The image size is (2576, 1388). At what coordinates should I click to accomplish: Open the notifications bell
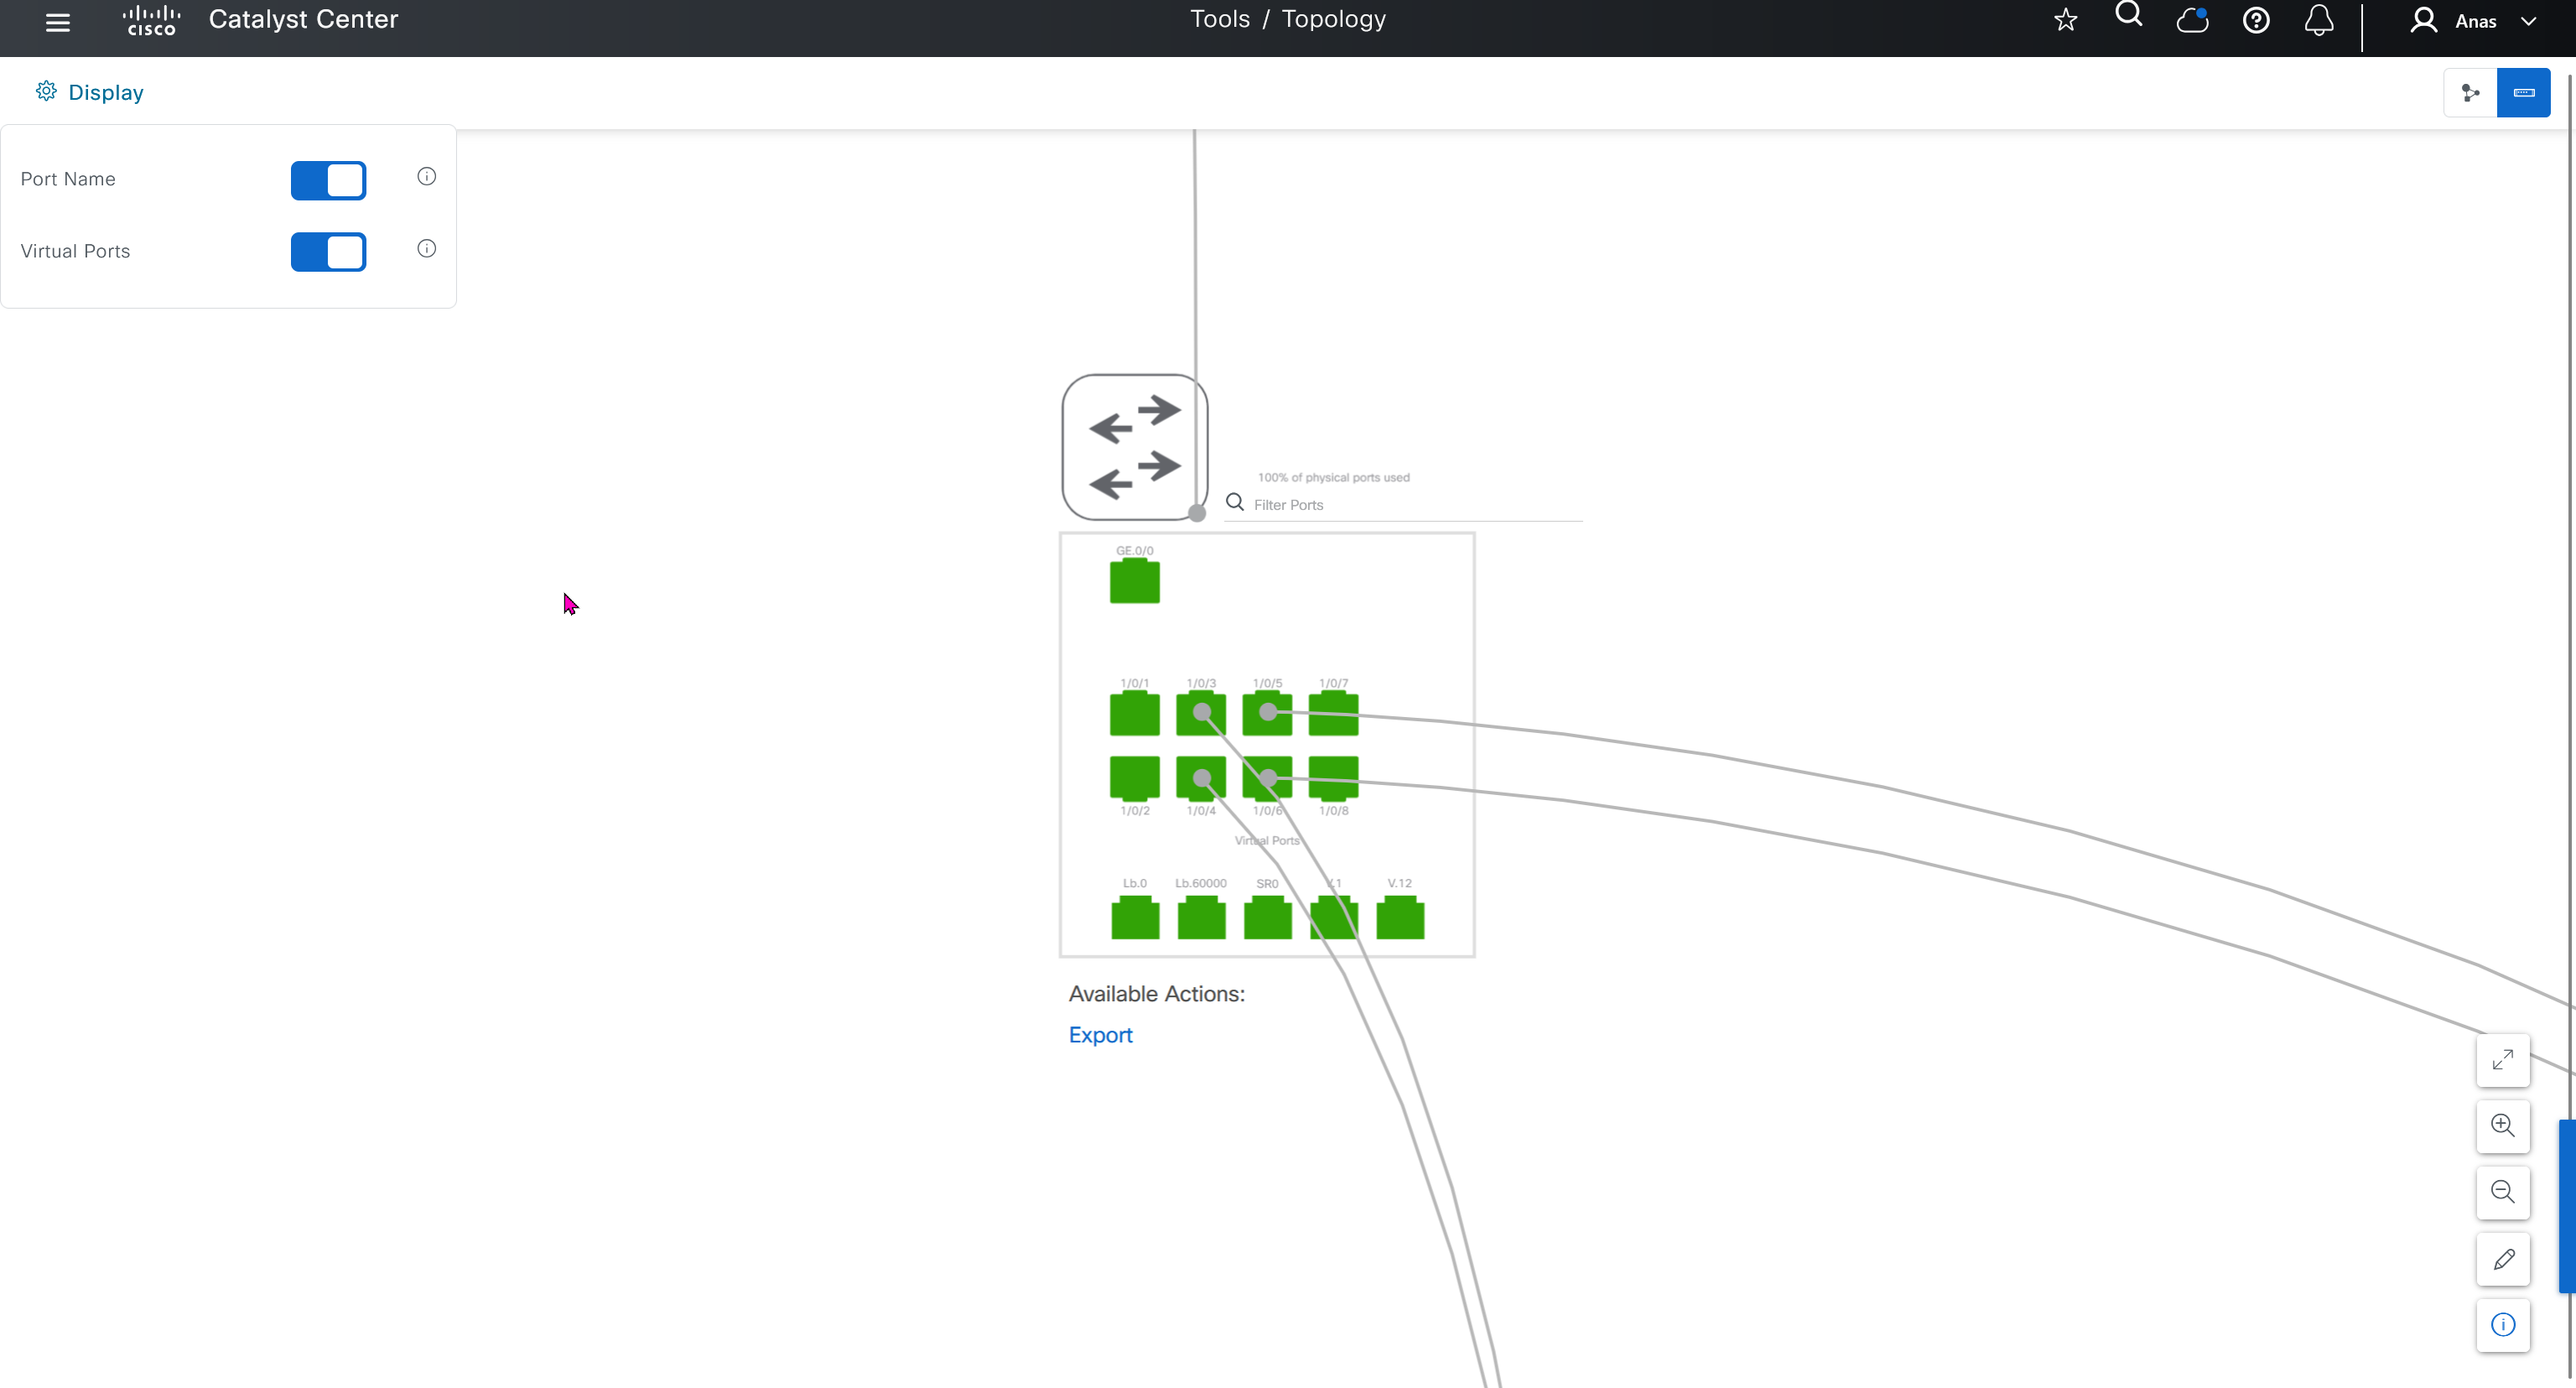pyautogui.click(x=2318, y=20)
